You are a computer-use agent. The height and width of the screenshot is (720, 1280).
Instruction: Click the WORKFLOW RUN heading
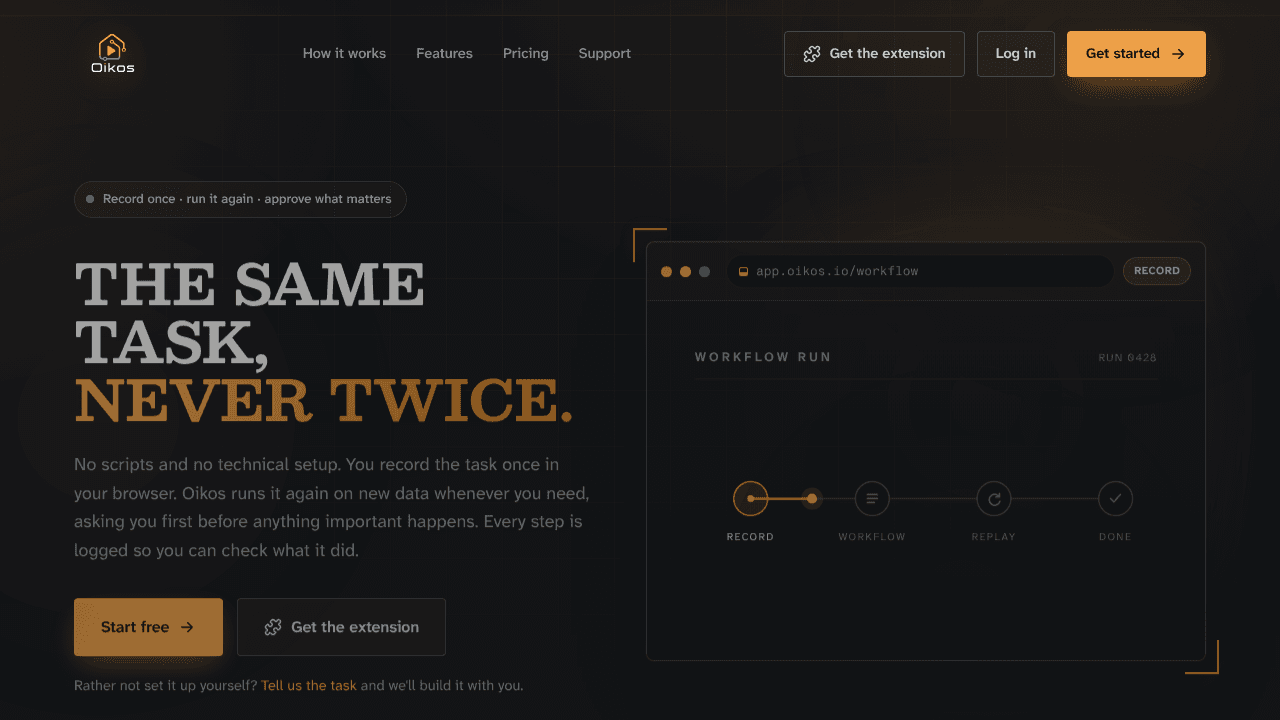pyautogui.click(x=763, y=357)
